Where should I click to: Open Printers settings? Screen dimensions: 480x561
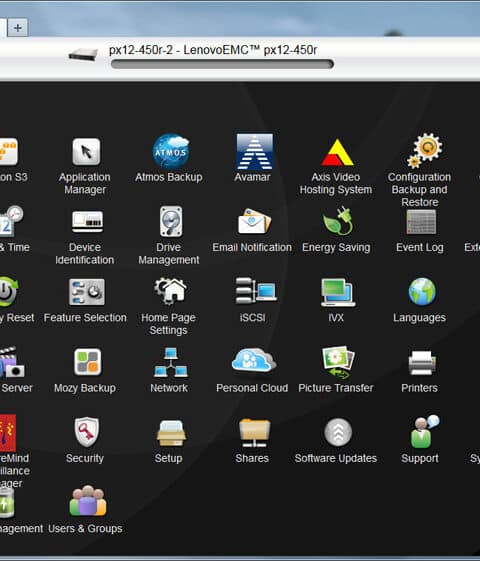(422, 362)
